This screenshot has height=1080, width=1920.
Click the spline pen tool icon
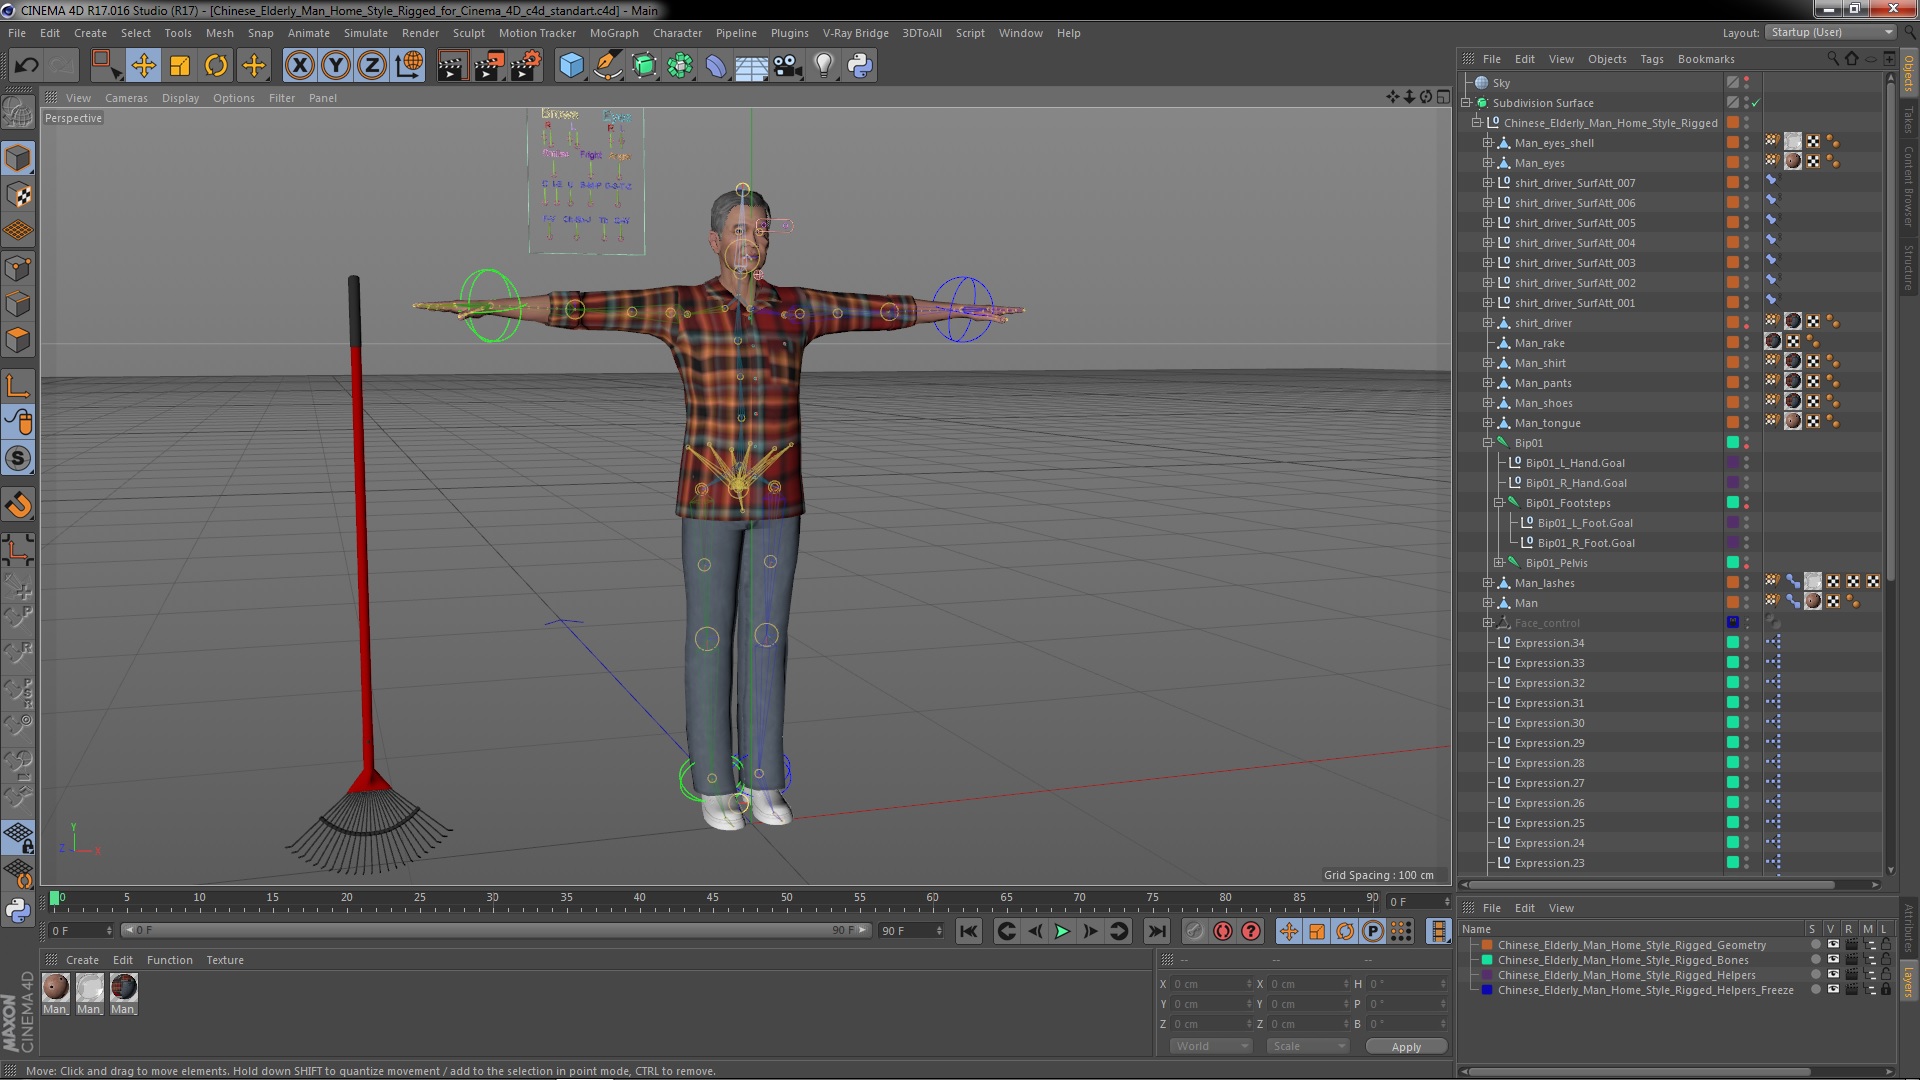pyautogui.click(x=608, y=66)
